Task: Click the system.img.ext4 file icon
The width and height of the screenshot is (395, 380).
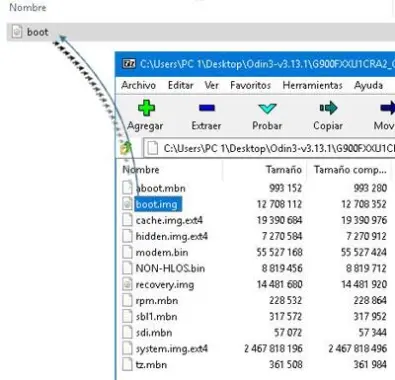Action: (127, 348)
